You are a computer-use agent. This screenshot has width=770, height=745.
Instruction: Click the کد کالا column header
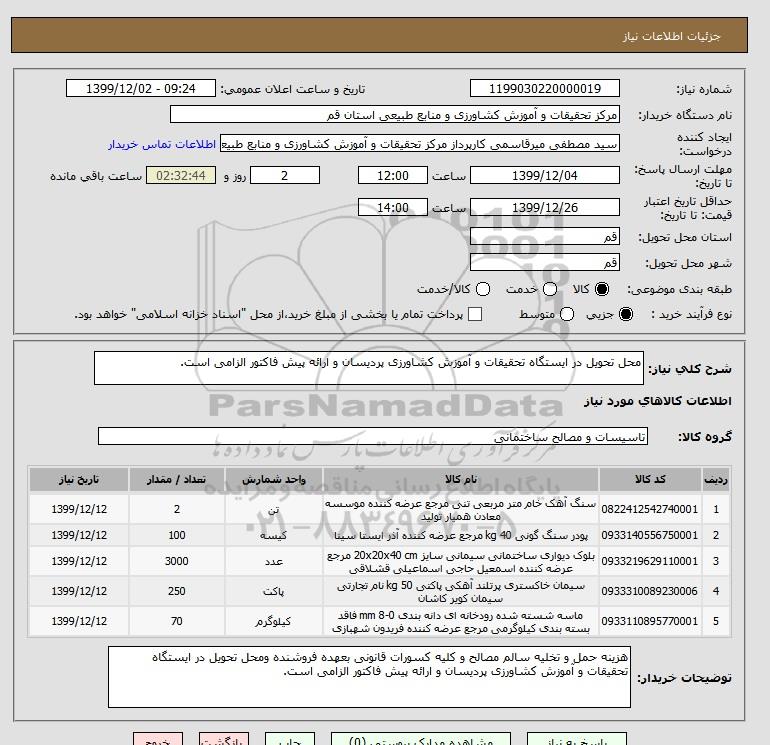(x=650, y=479)
